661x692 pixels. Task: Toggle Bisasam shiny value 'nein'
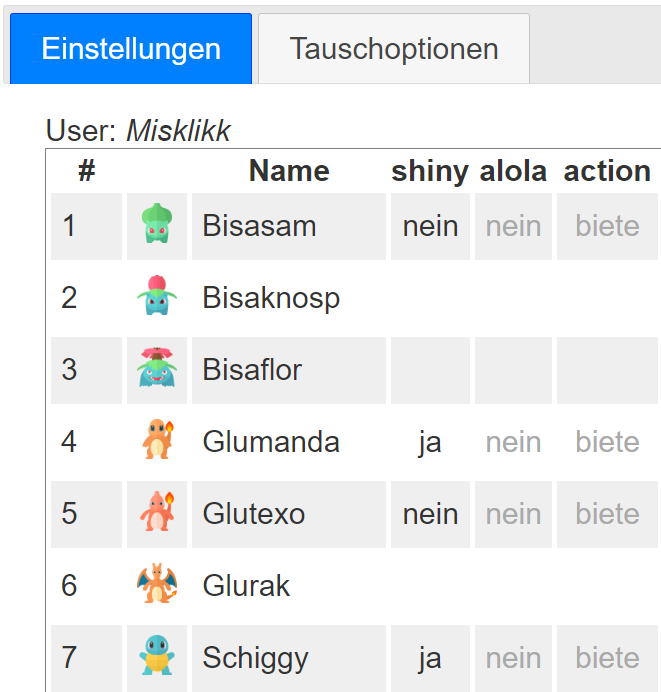[430, 226]
